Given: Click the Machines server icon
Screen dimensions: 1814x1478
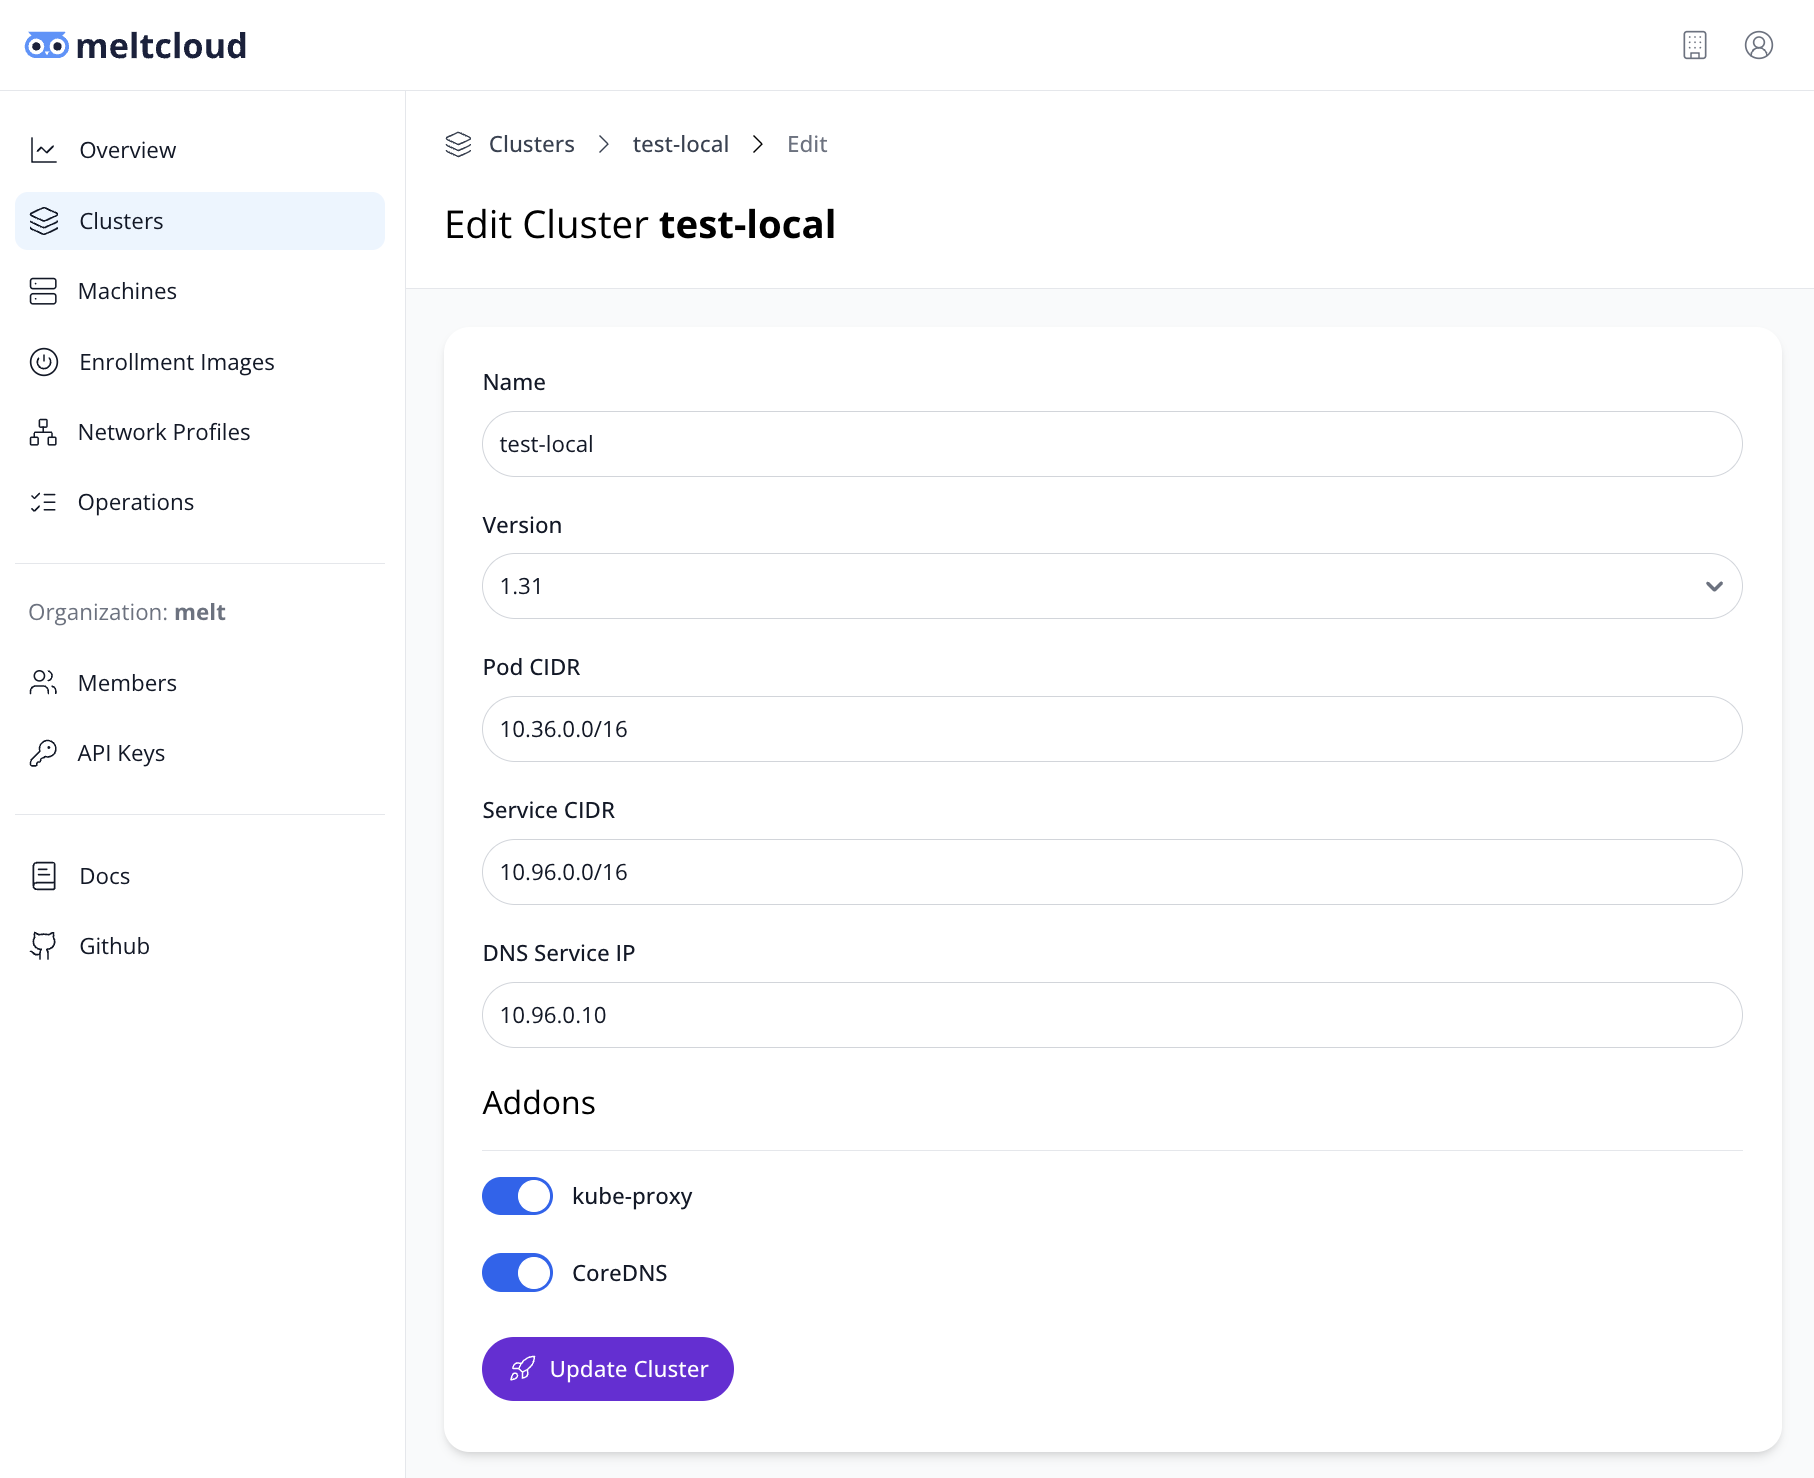Looking at the screenshot, I should pyautogui.click(x=44, y=291).
